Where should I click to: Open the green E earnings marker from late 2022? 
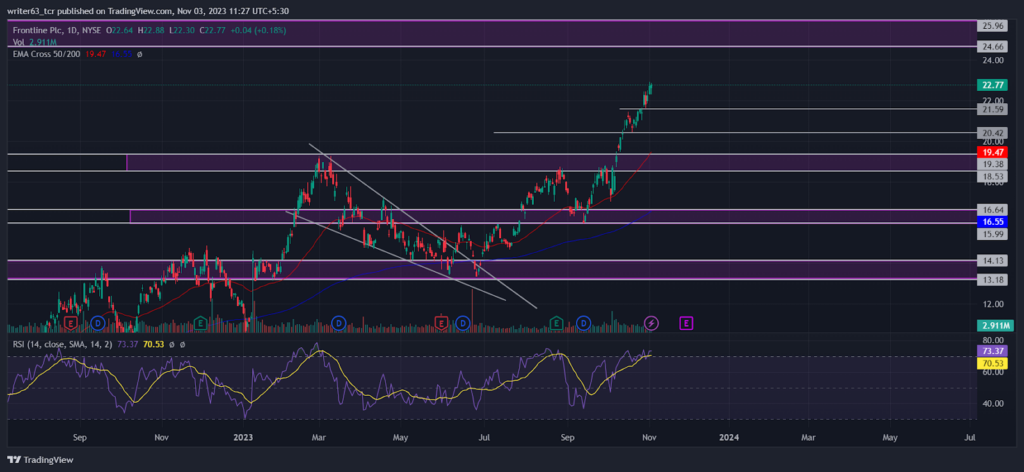200,323
